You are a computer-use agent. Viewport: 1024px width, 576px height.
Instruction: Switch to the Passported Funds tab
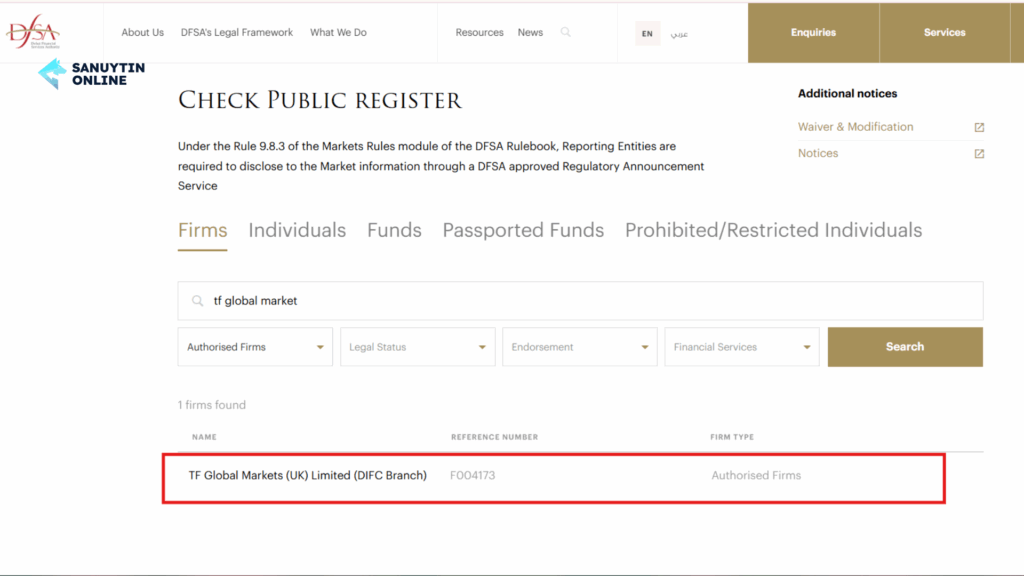tap(523, 231)
